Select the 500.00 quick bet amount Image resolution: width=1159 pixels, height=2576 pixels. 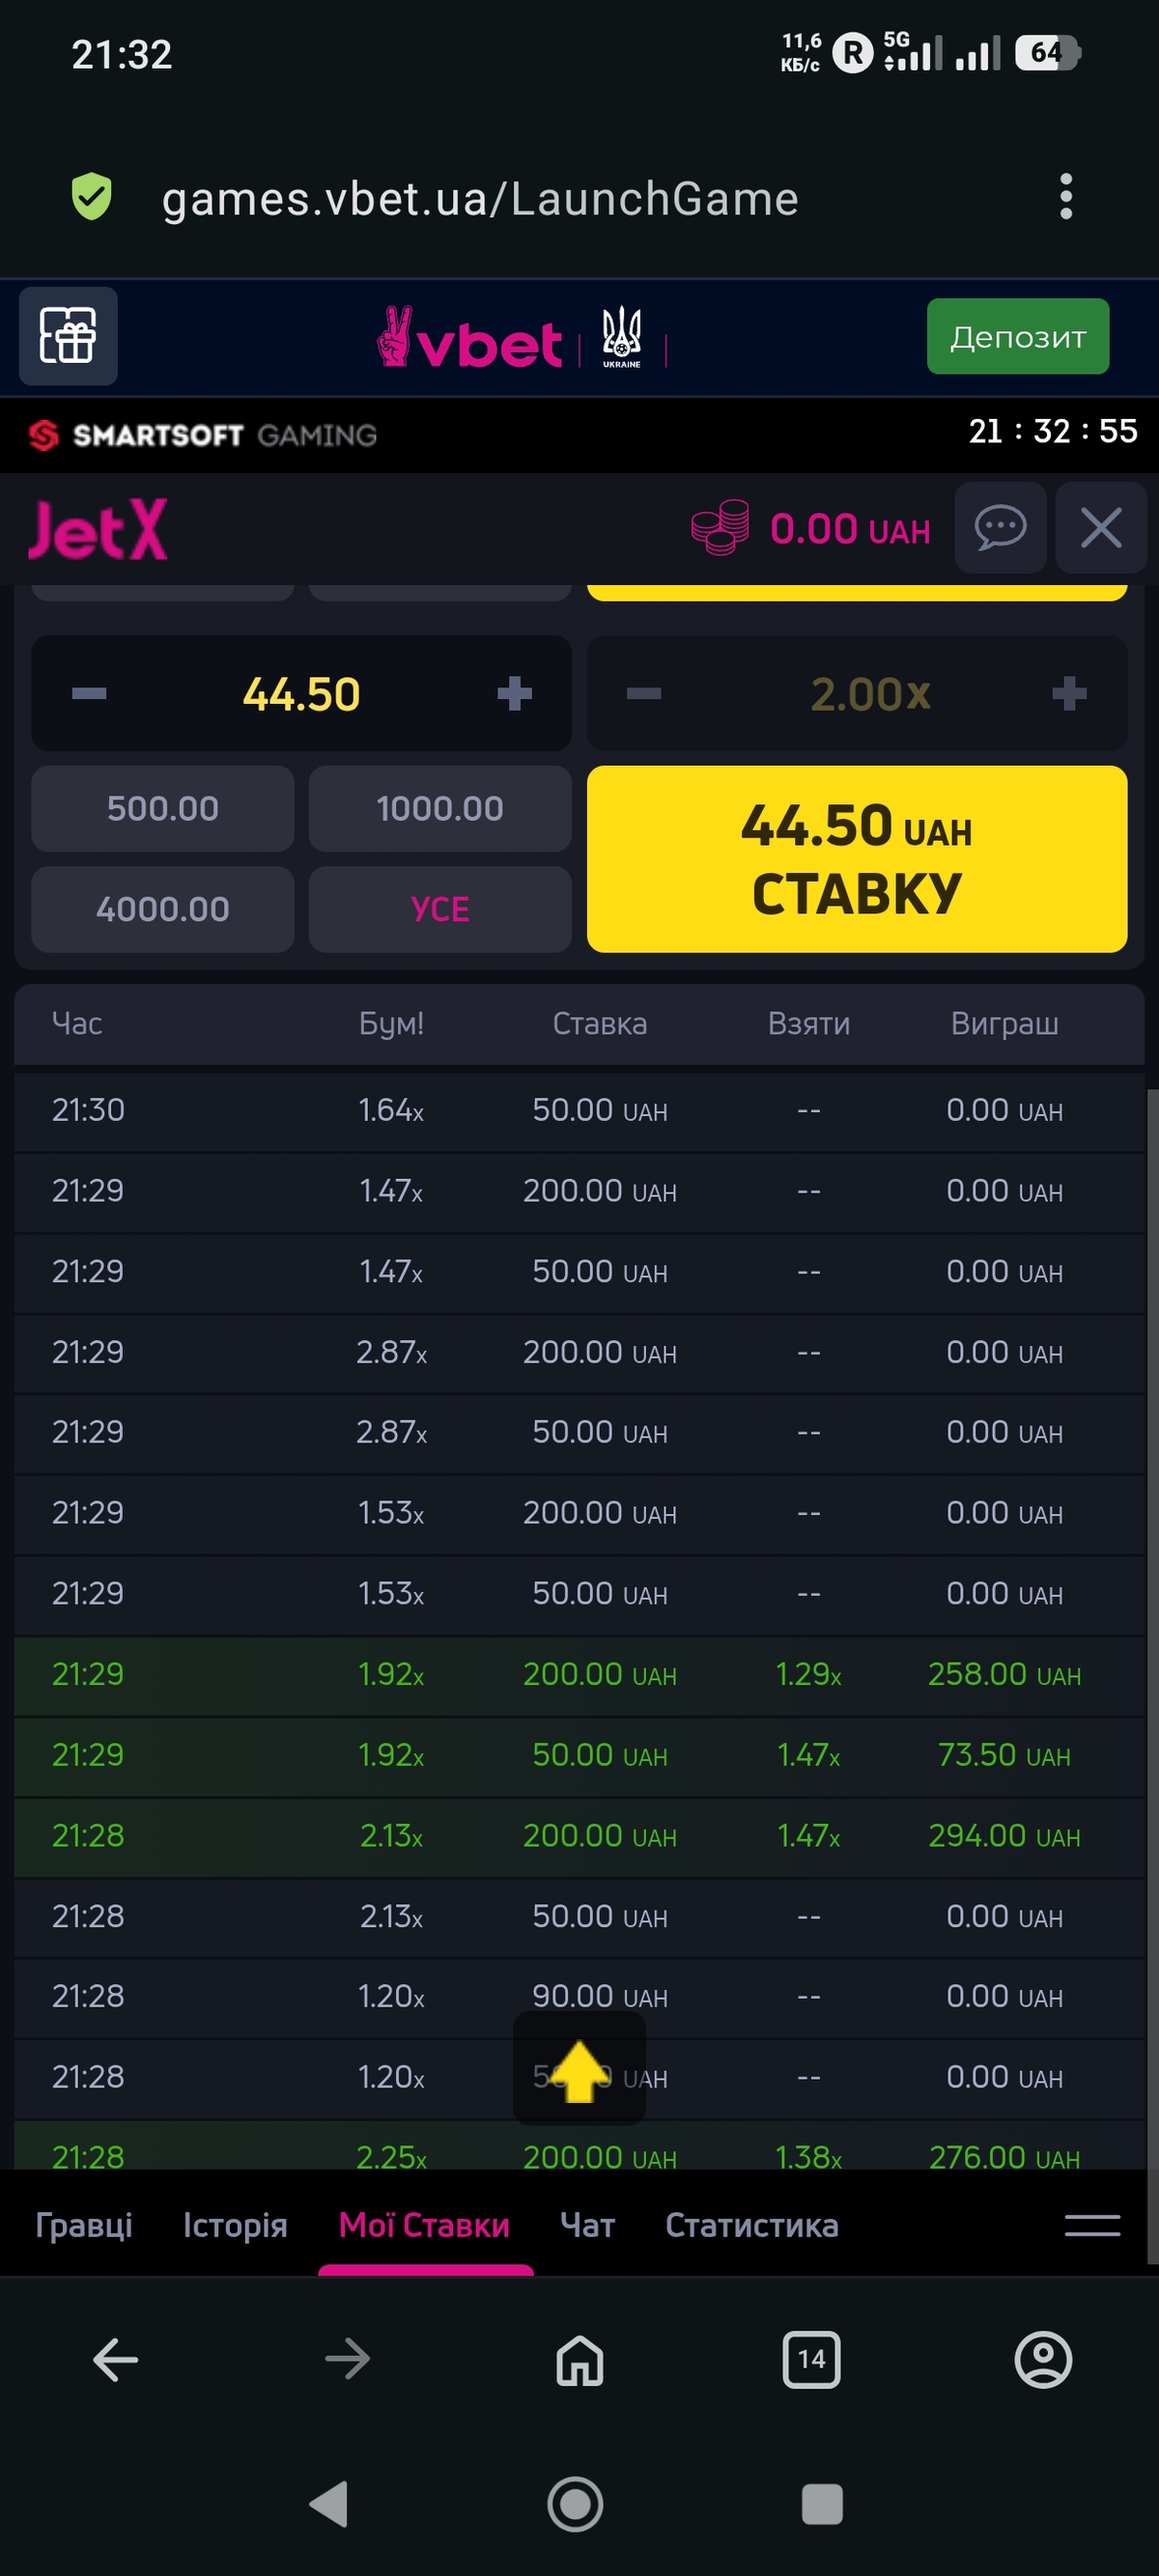point(162,808)
